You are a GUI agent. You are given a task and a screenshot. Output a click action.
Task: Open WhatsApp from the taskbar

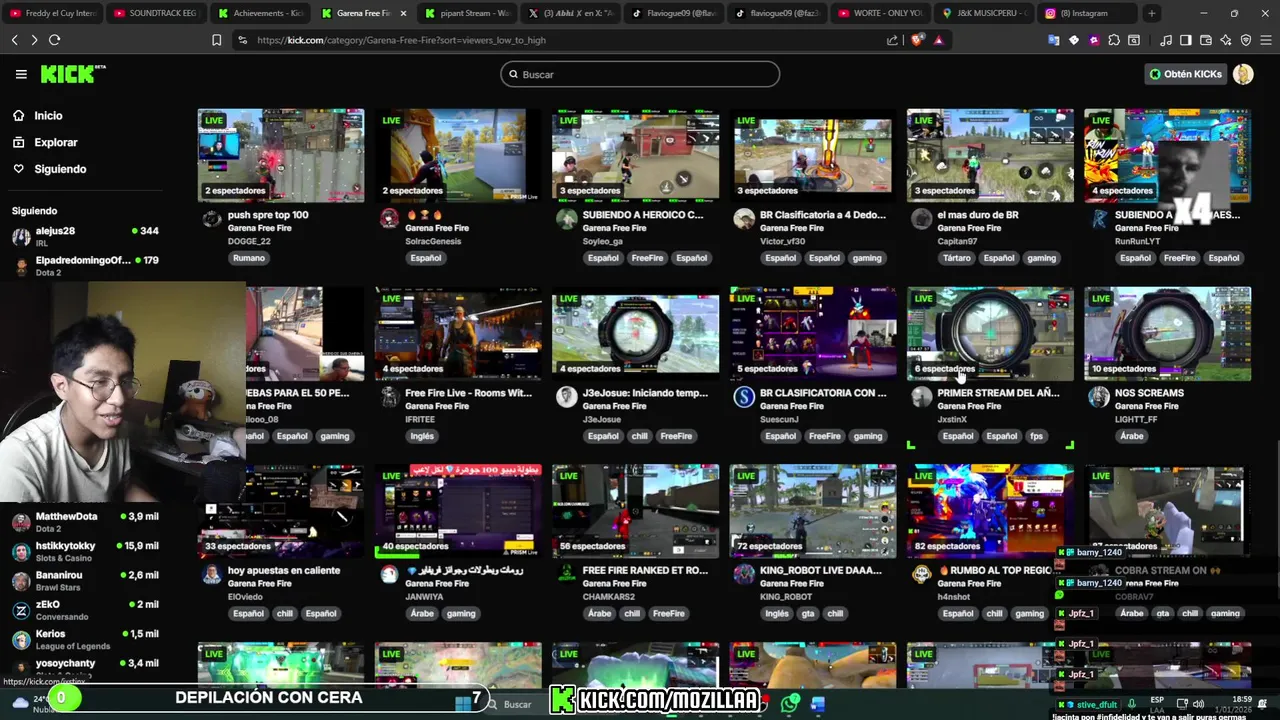791,704
